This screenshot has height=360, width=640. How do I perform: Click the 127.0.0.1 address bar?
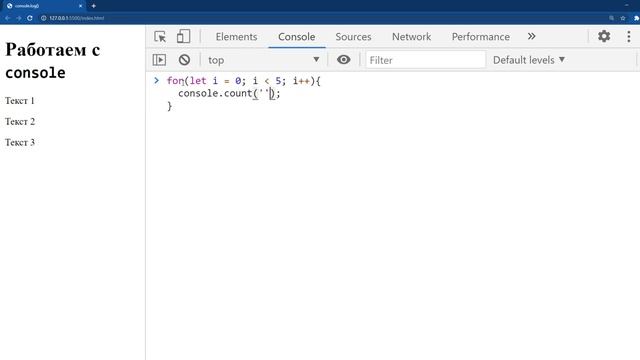click(77, 18)
